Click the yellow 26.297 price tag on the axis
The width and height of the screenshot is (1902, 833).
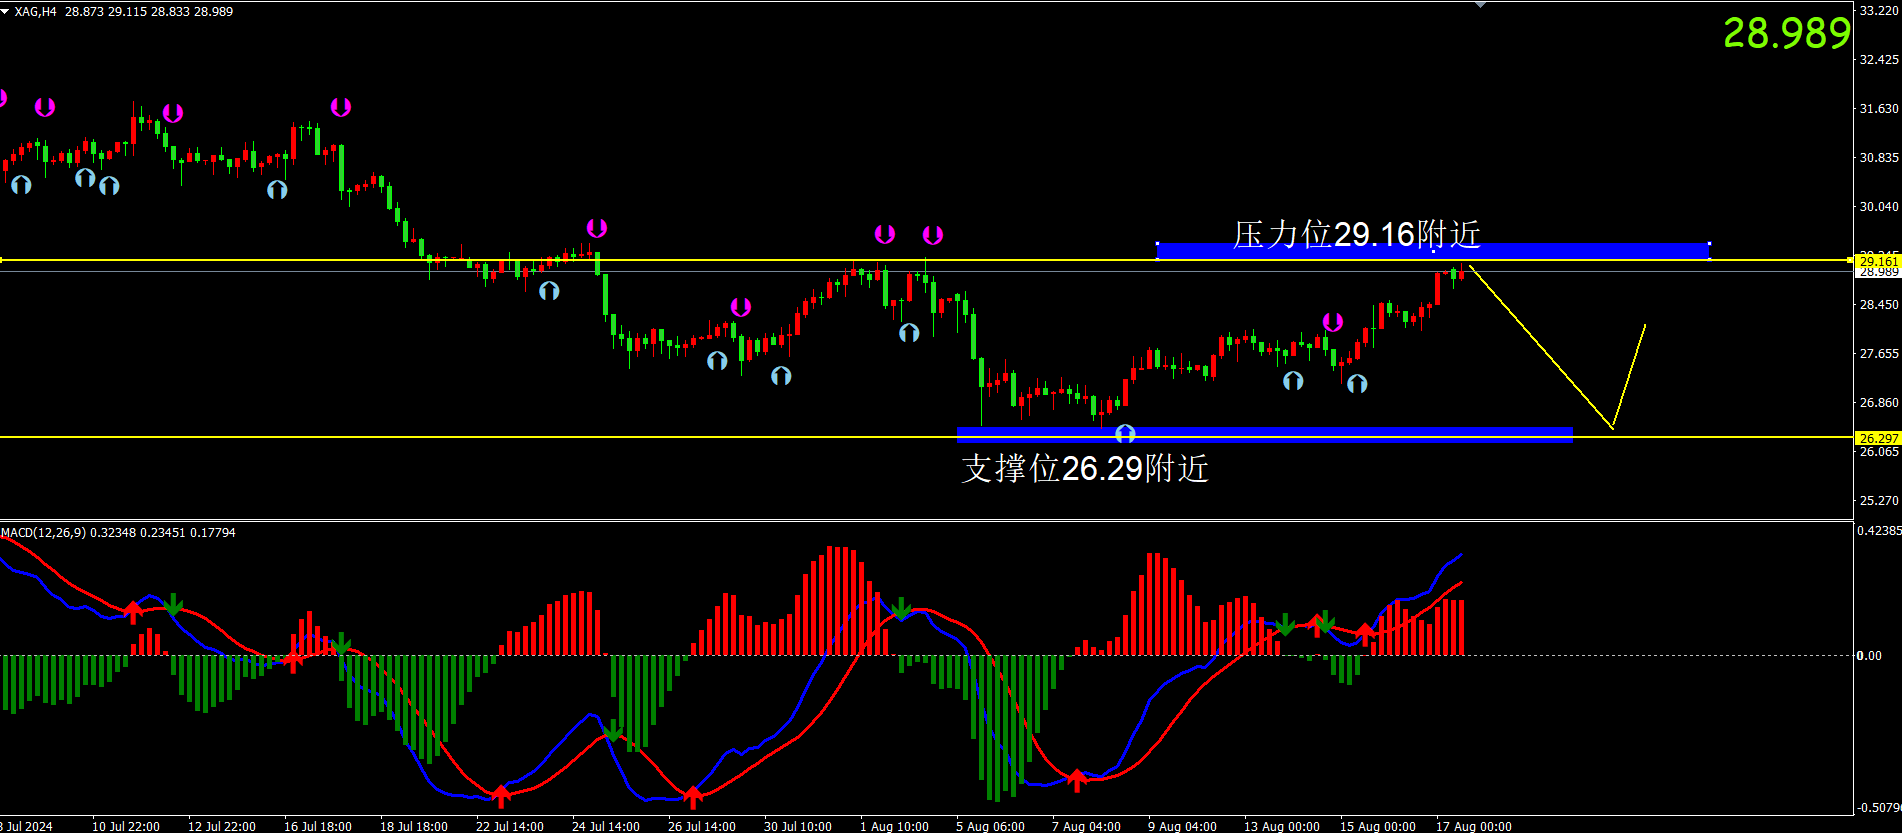point(1877,438)
